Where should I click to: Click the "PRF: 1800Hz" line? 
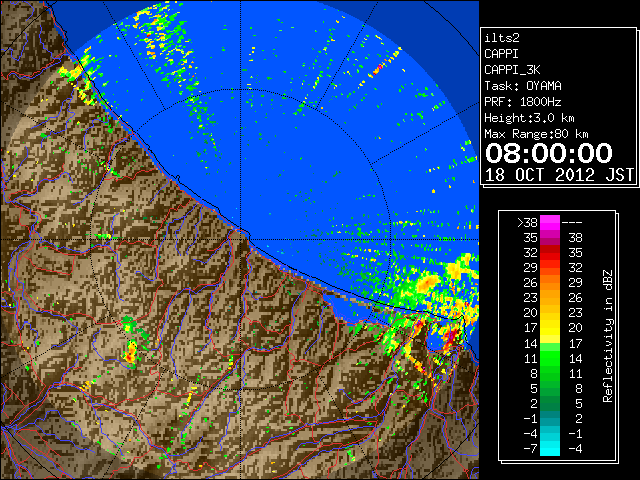[523, 102]
